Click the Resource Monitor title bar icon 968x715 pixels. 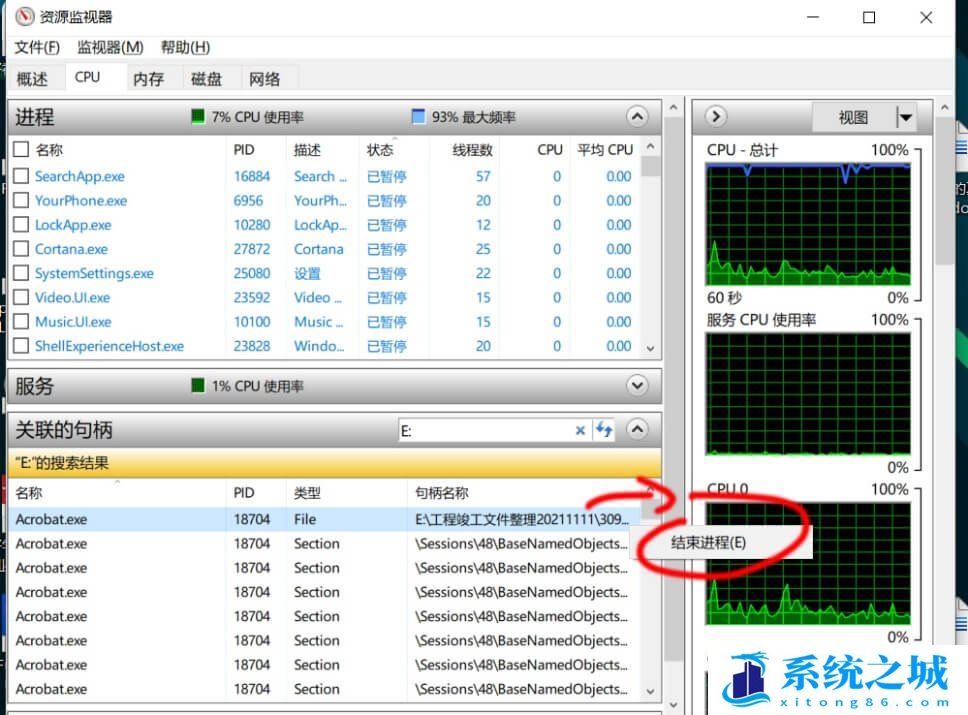pos(25,17)
